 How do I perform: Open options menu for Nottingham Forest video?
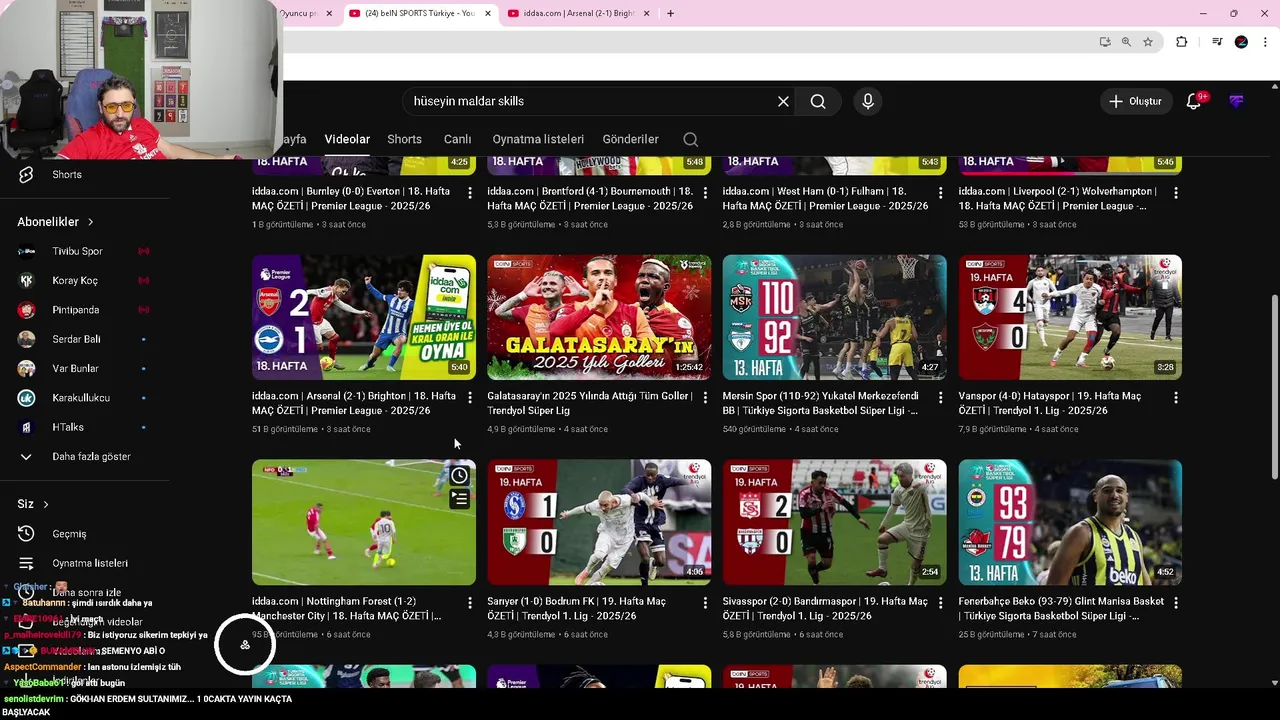[x=470, y=602]
